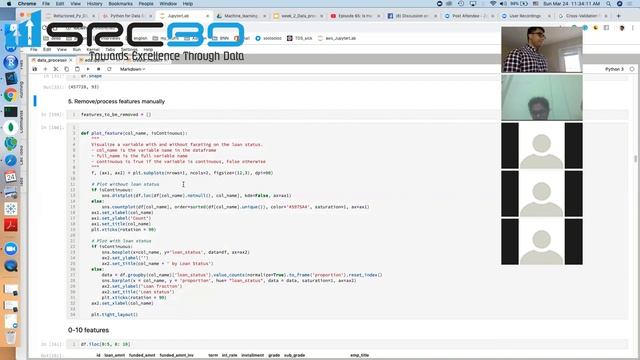
Task: Open the JupyterLab Run menu
Action: [77, 49]
